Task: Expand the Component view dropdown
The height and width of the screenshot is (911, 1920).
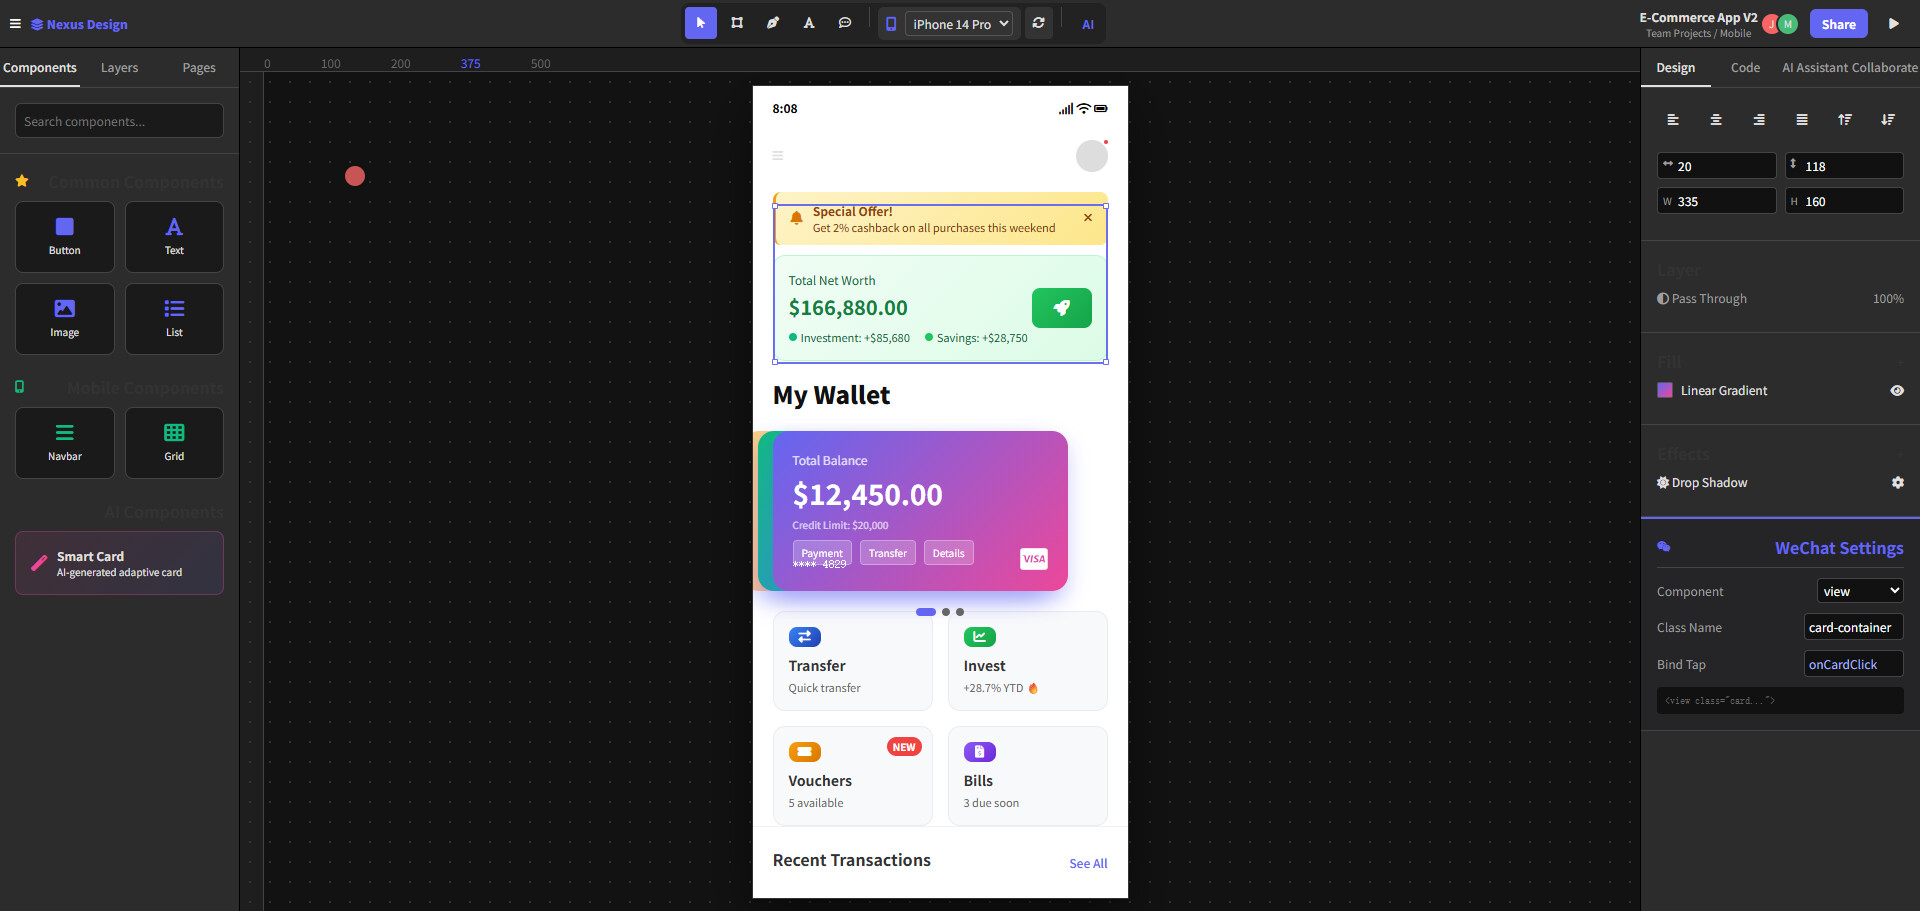Action: coord(1859,591)
